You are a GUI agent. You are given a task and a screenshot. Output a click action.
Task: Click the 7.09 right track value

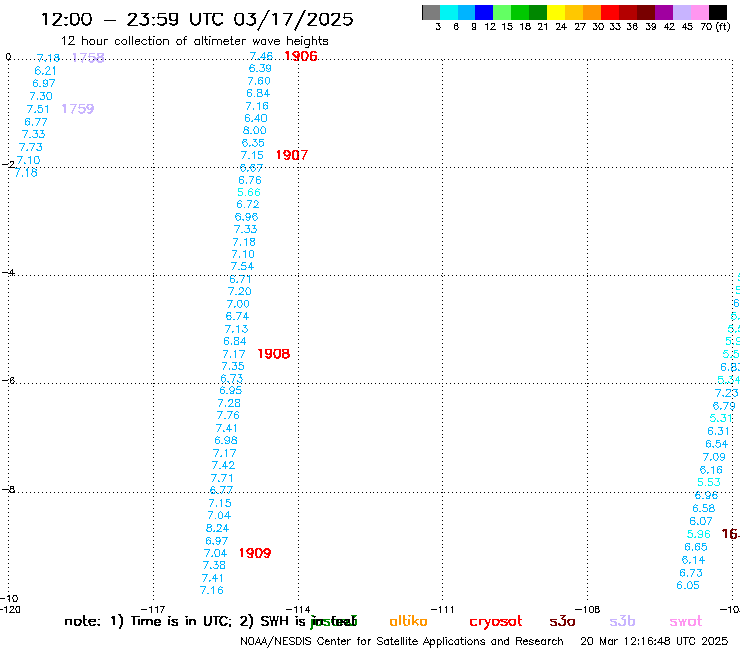714,457
